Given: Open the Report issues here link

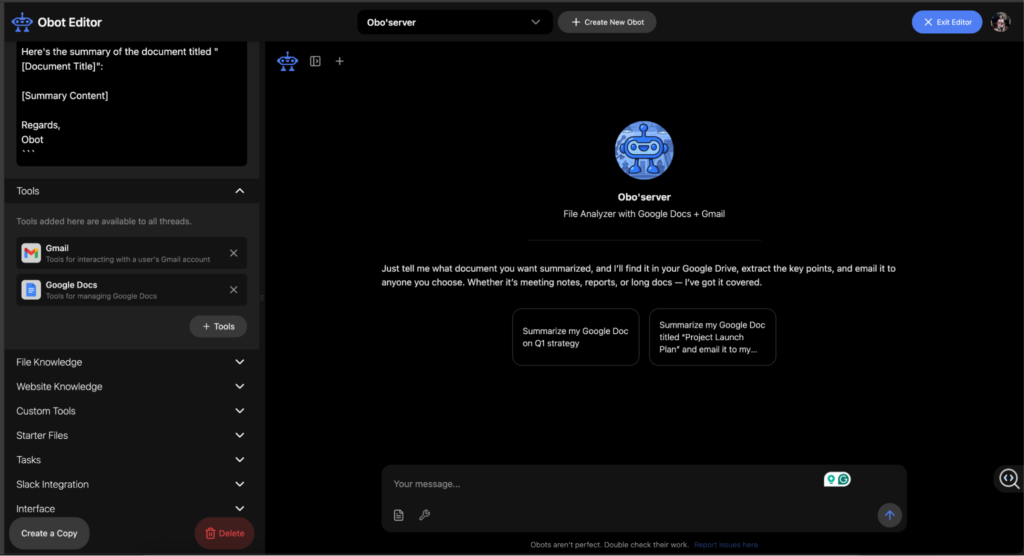Looking at the screenshot, I should 726,545.
